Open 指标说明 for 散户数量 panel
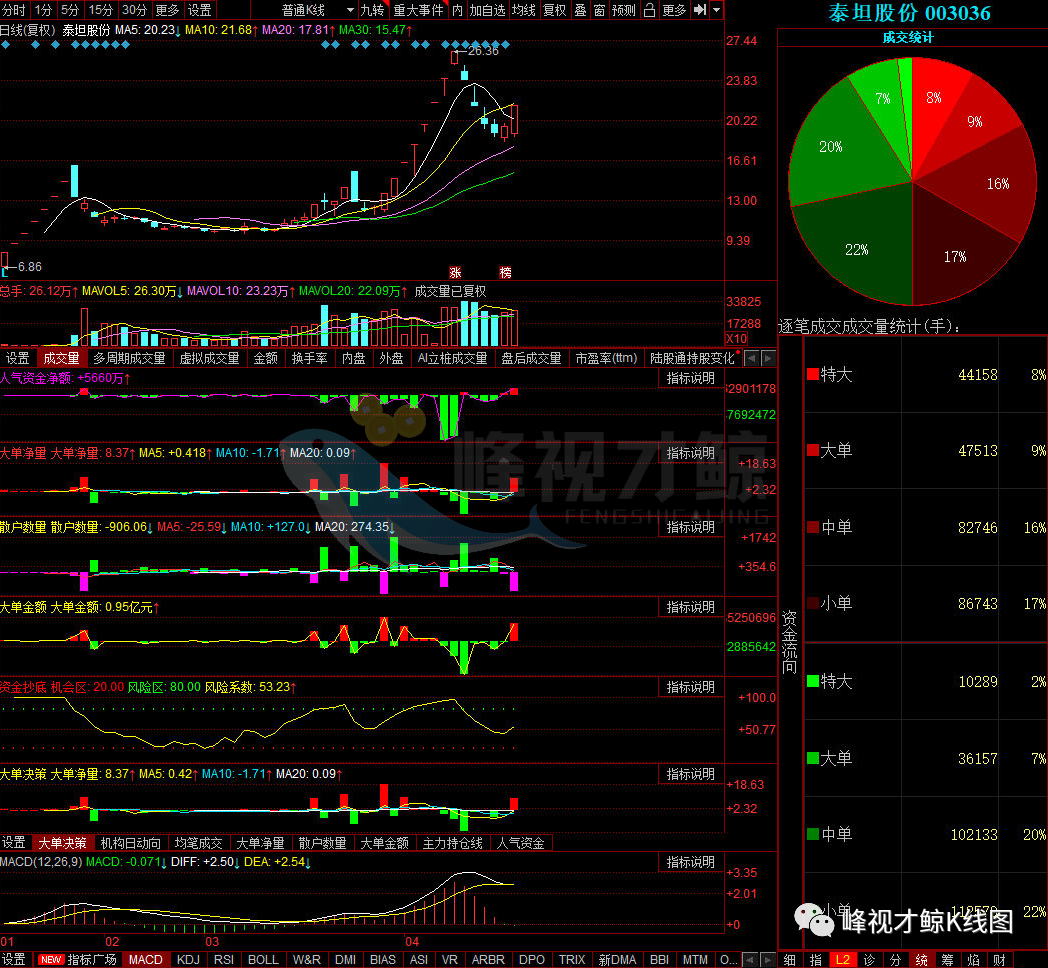Viewport: 1048px width, 968px height. click(x=691, y=527)
